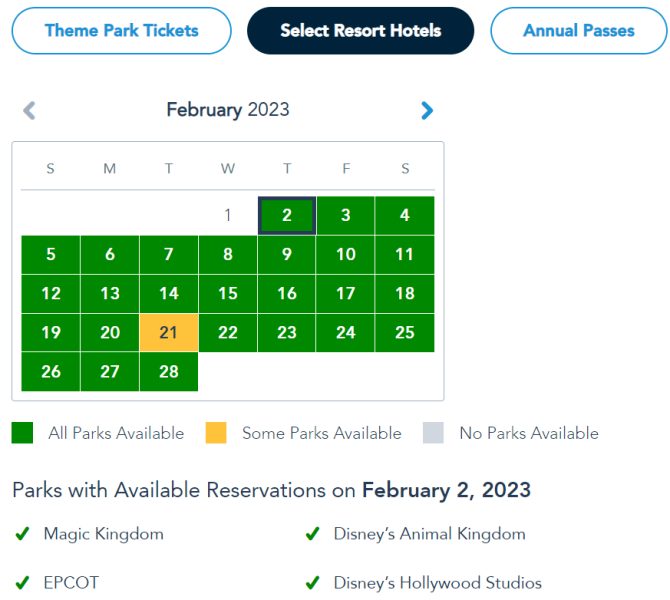Switch to Theme Park Tickets tab
Viewport: 670px width, 600px height.
point(121,30)
